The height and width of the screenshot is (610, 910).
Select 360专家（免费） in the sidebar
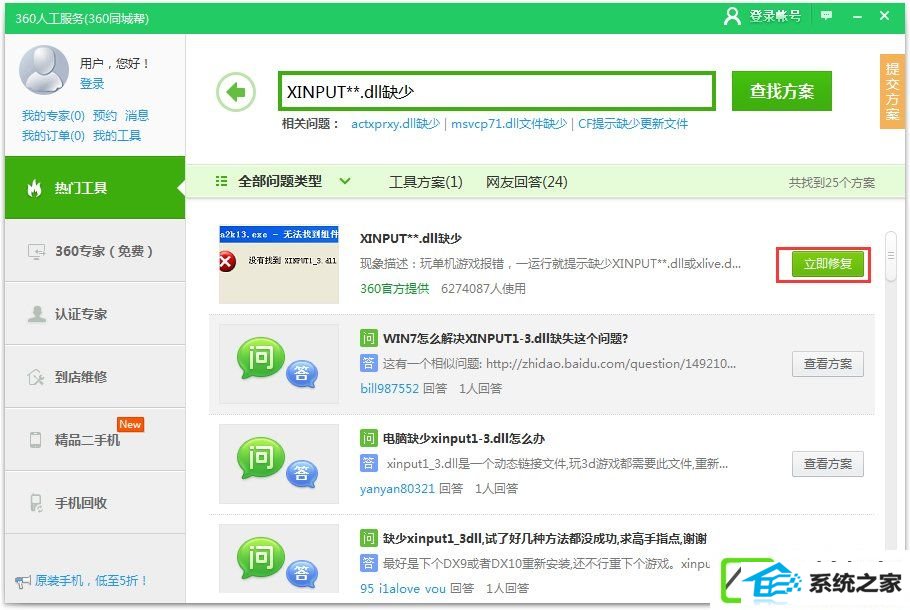pos(95,251)
